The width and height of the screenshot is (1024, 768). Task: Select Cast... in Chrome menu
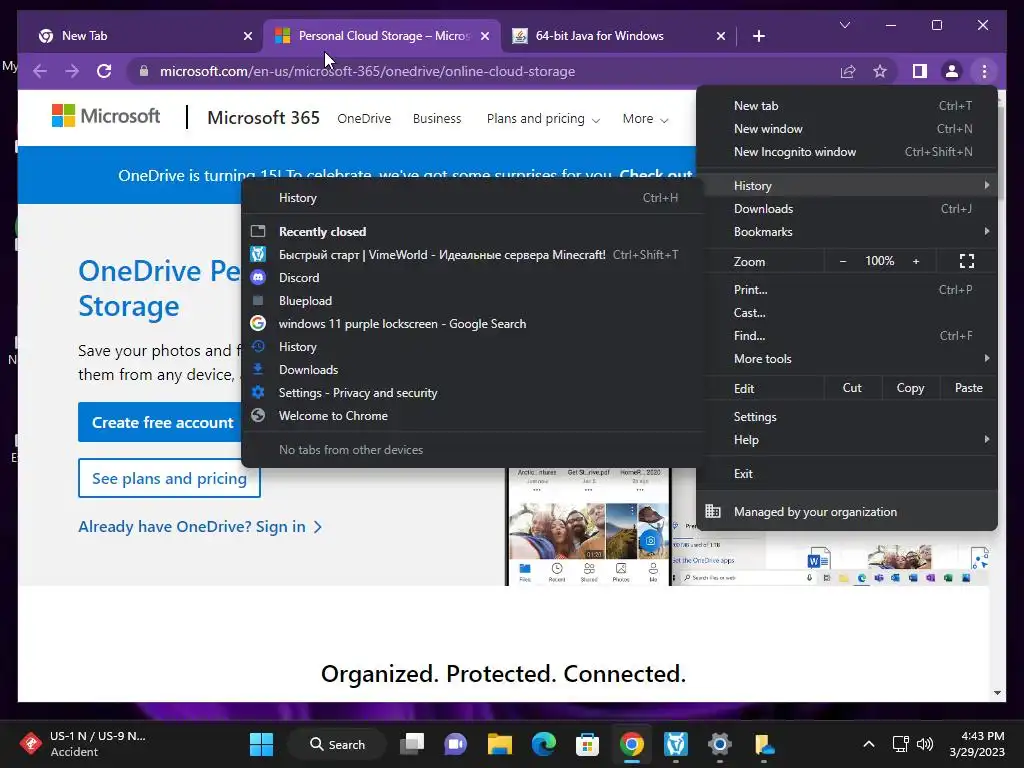point(847,313)
